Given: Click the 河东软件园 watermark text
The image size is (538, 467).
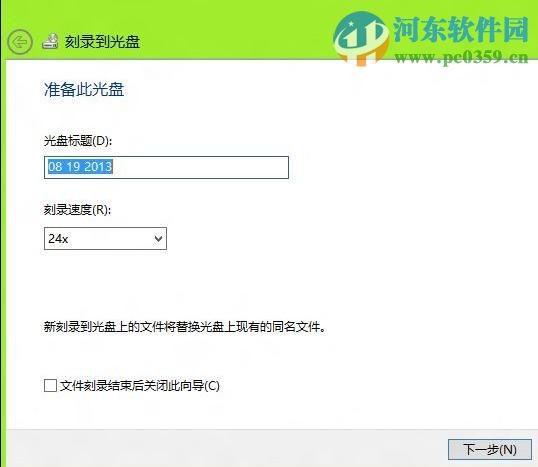Looking at the screenshot, I should click(x=460, y=30).
